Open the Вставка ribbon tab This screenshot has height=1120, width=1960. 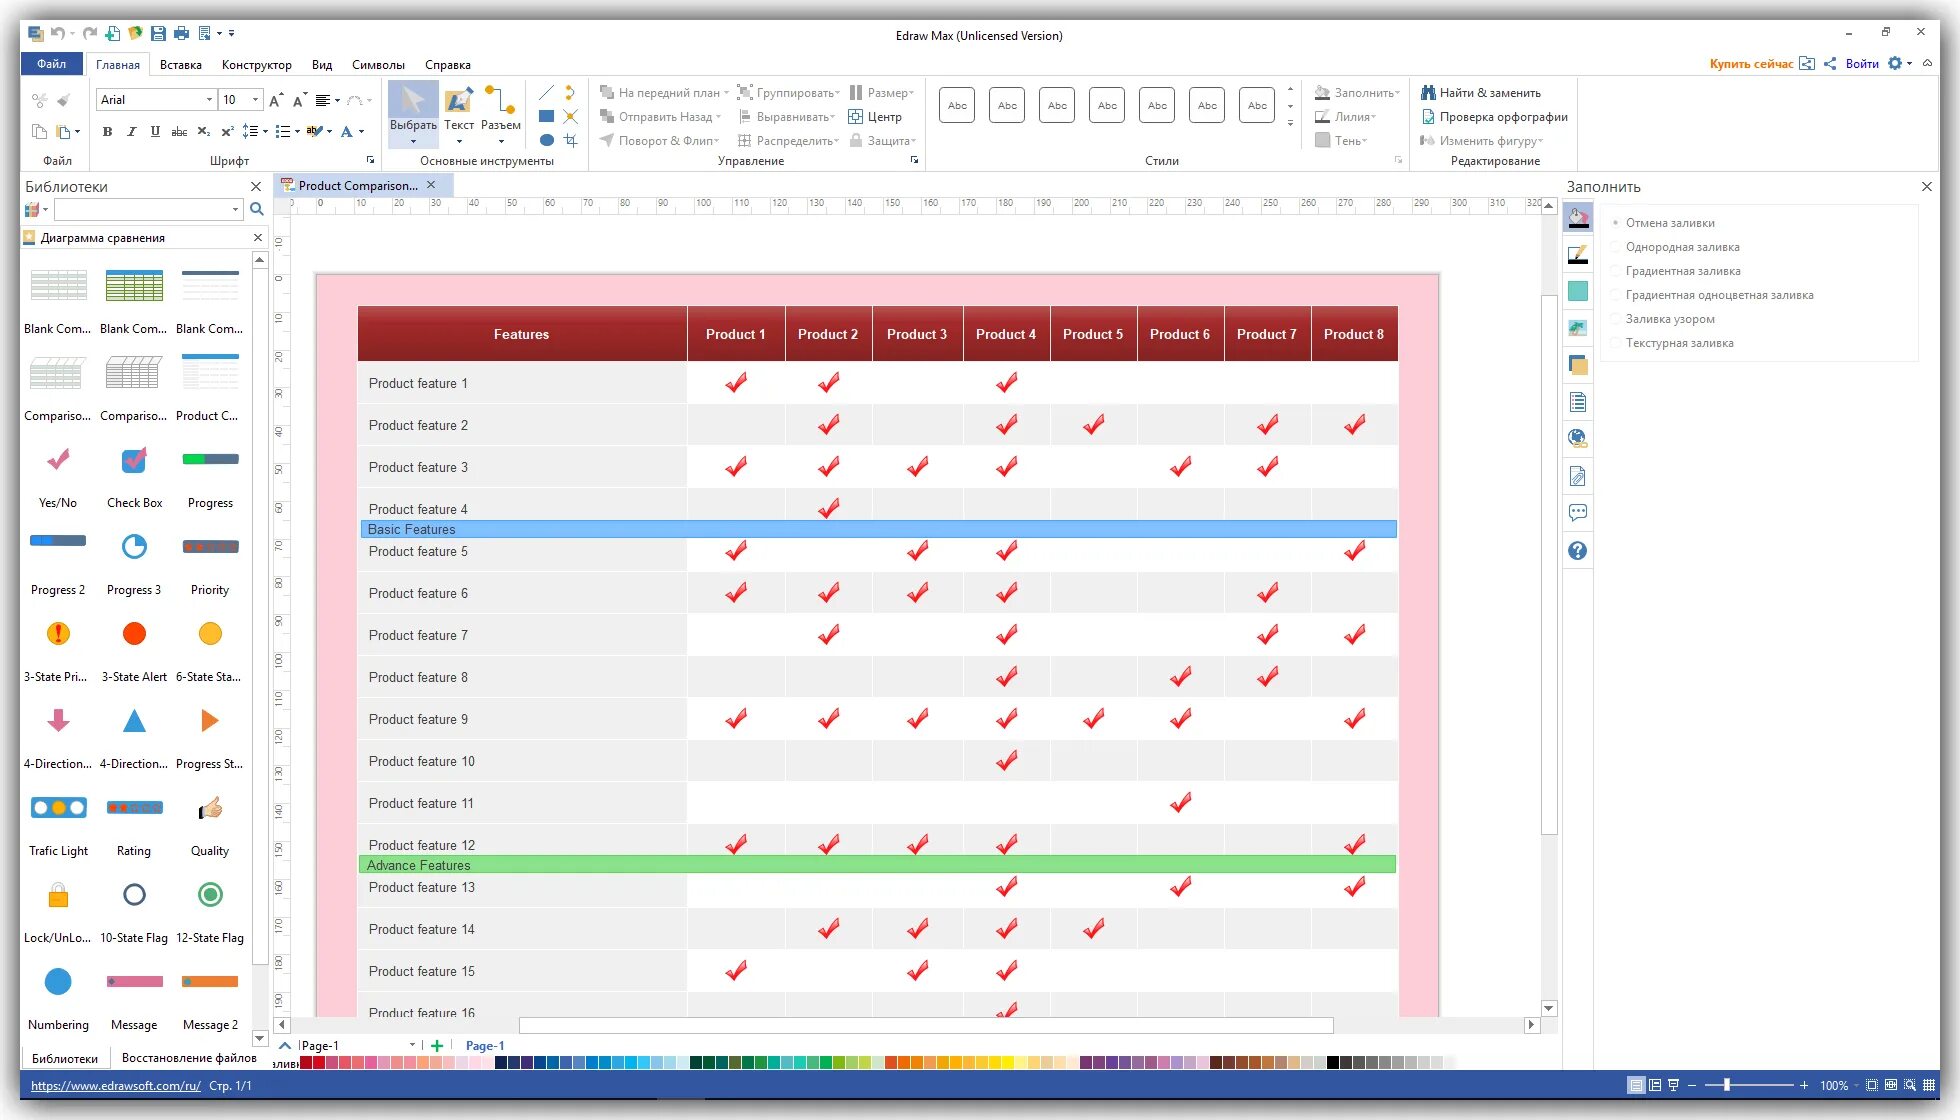coord(181,65)
